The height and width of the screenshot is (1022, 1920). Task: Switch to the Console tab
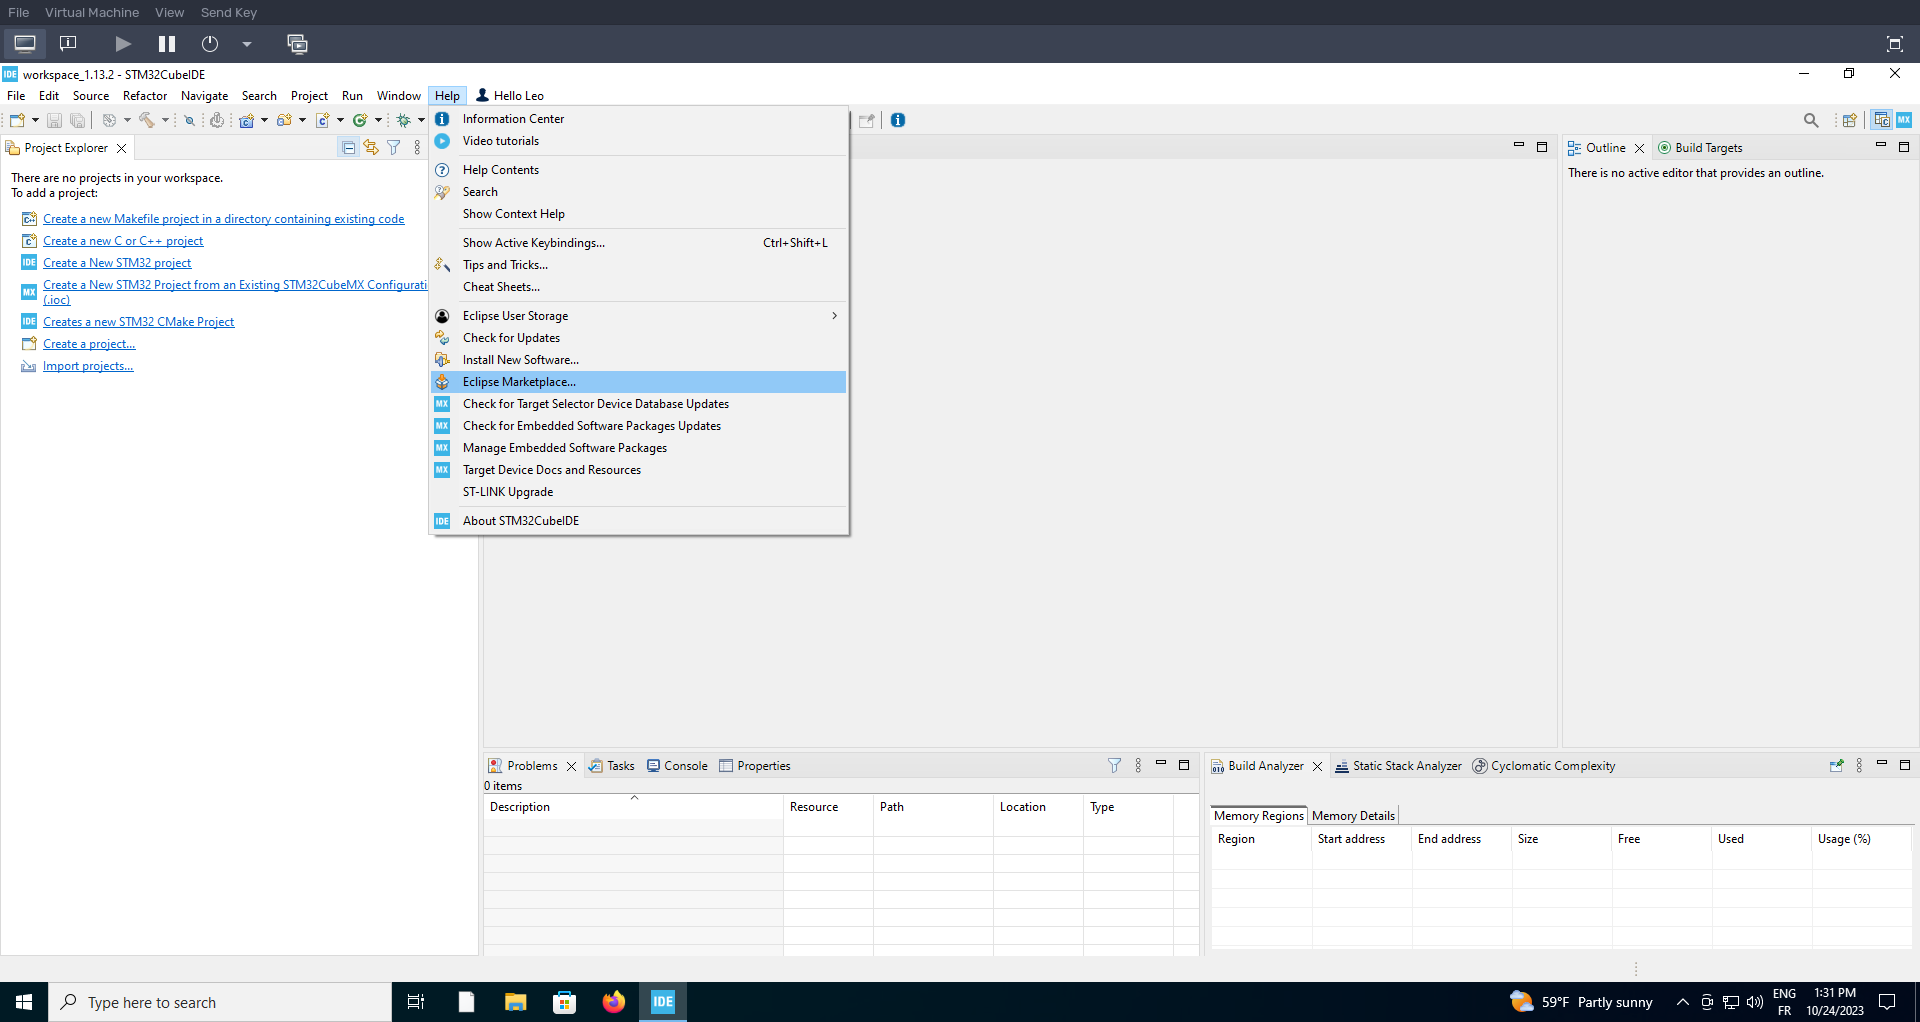pos(677,766)
